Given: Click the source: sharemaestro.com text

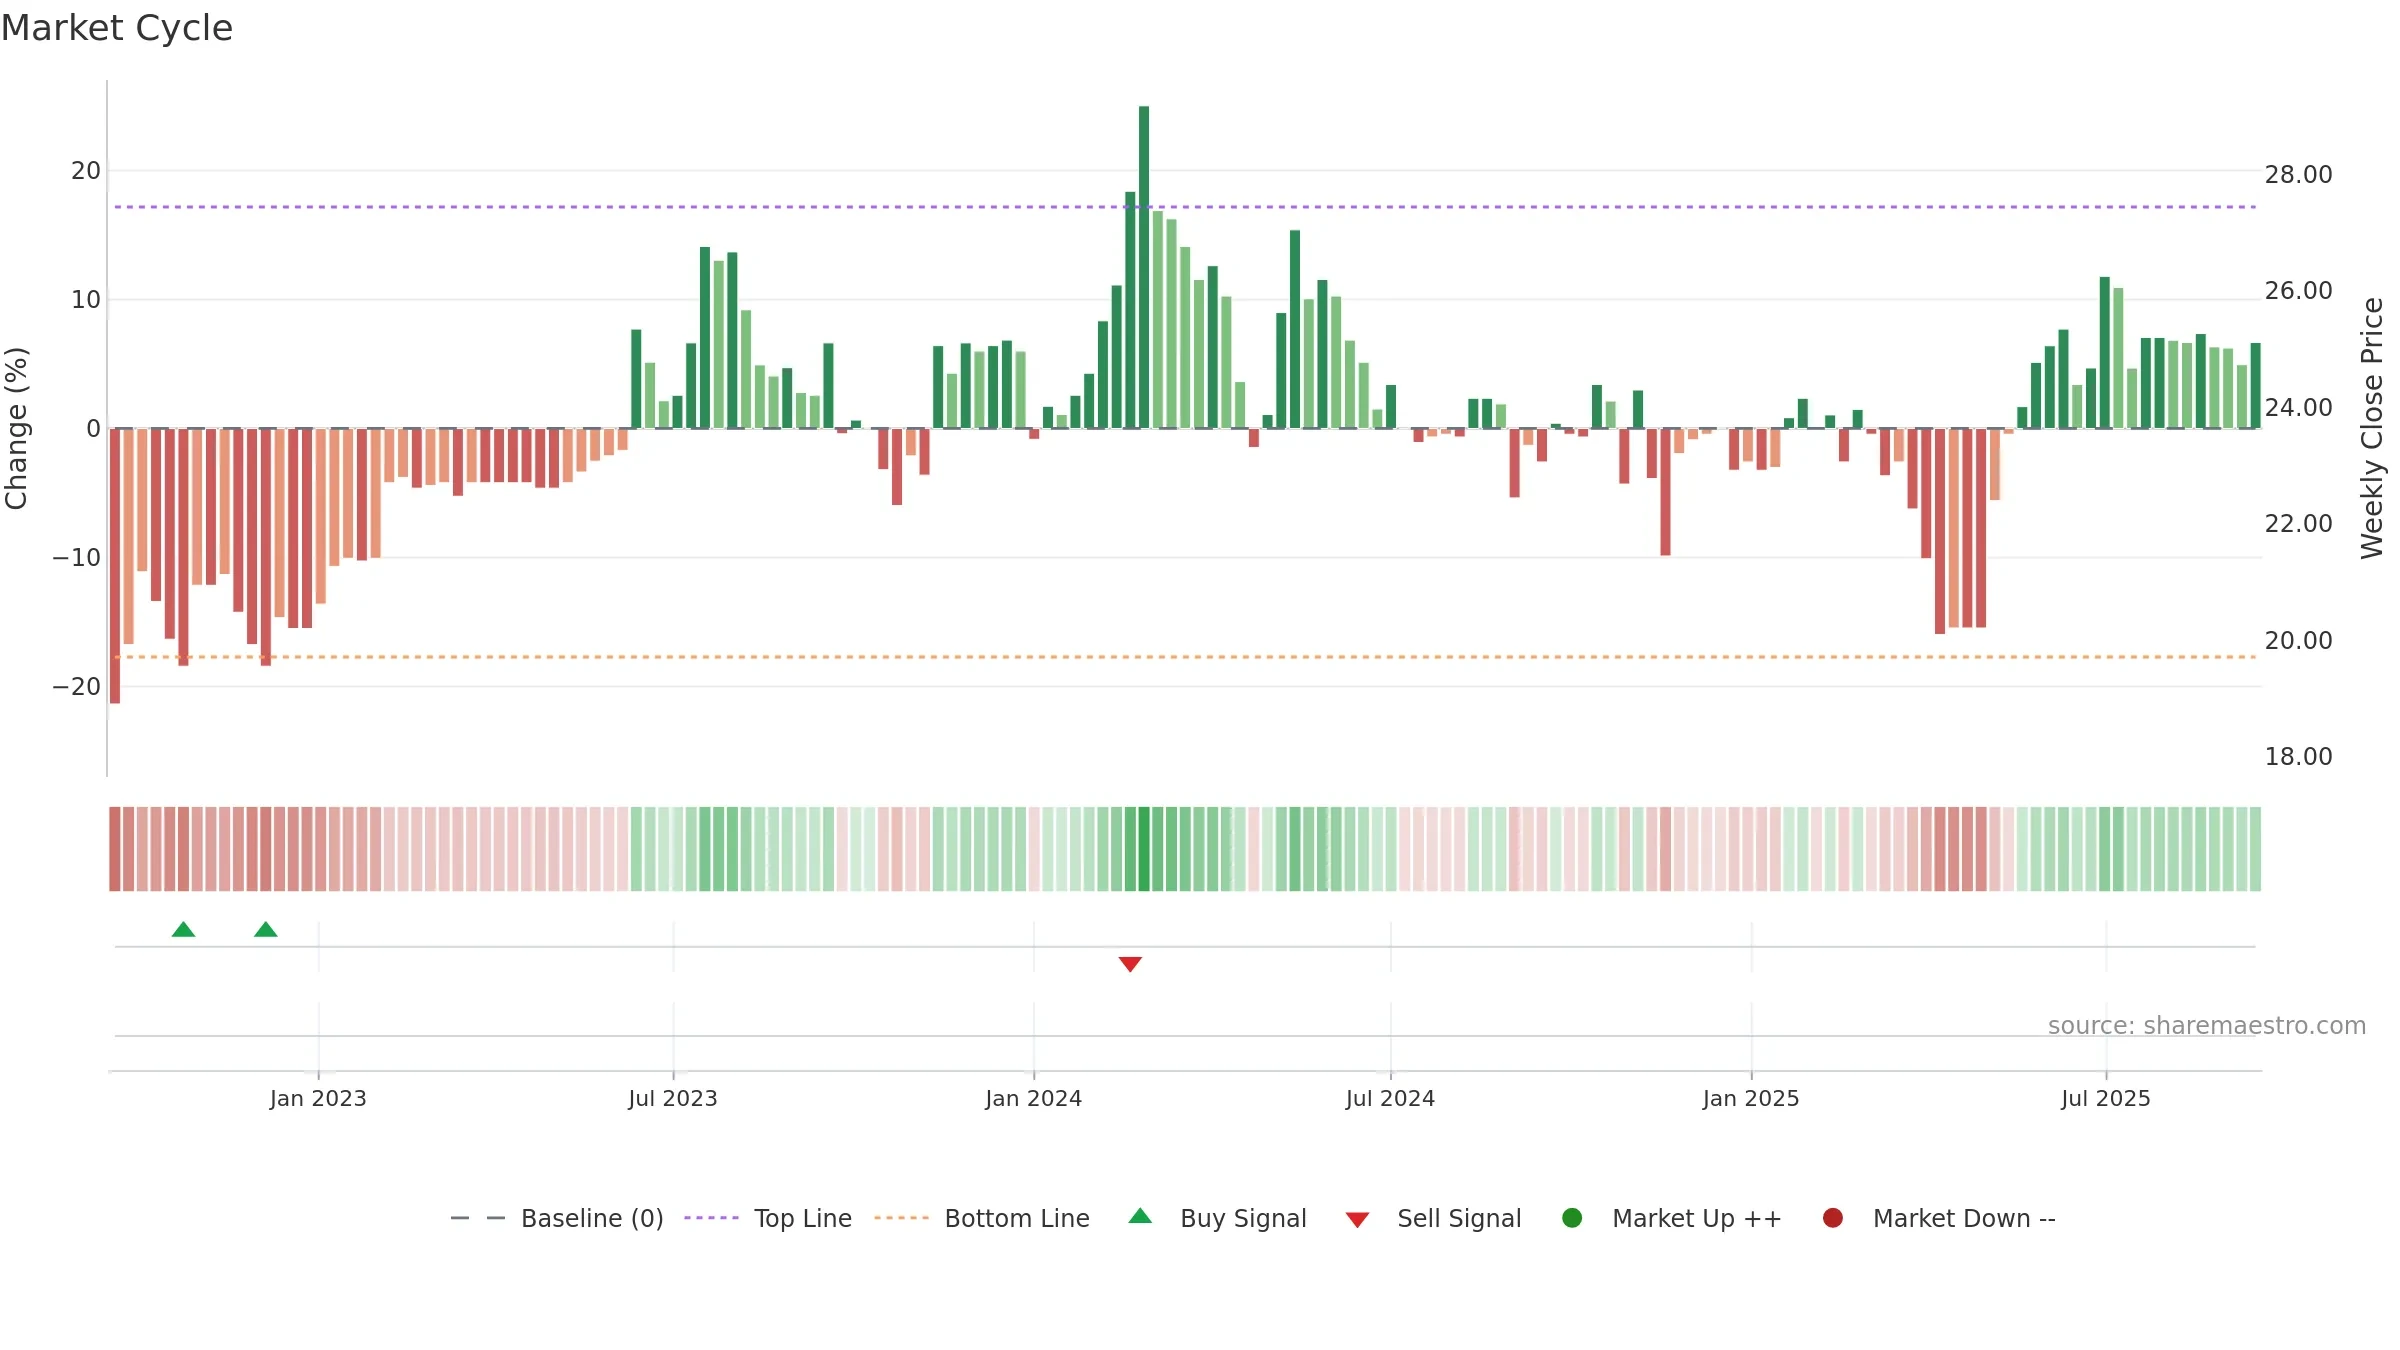Looking at the screenshot, I should click(2207, 1026).
